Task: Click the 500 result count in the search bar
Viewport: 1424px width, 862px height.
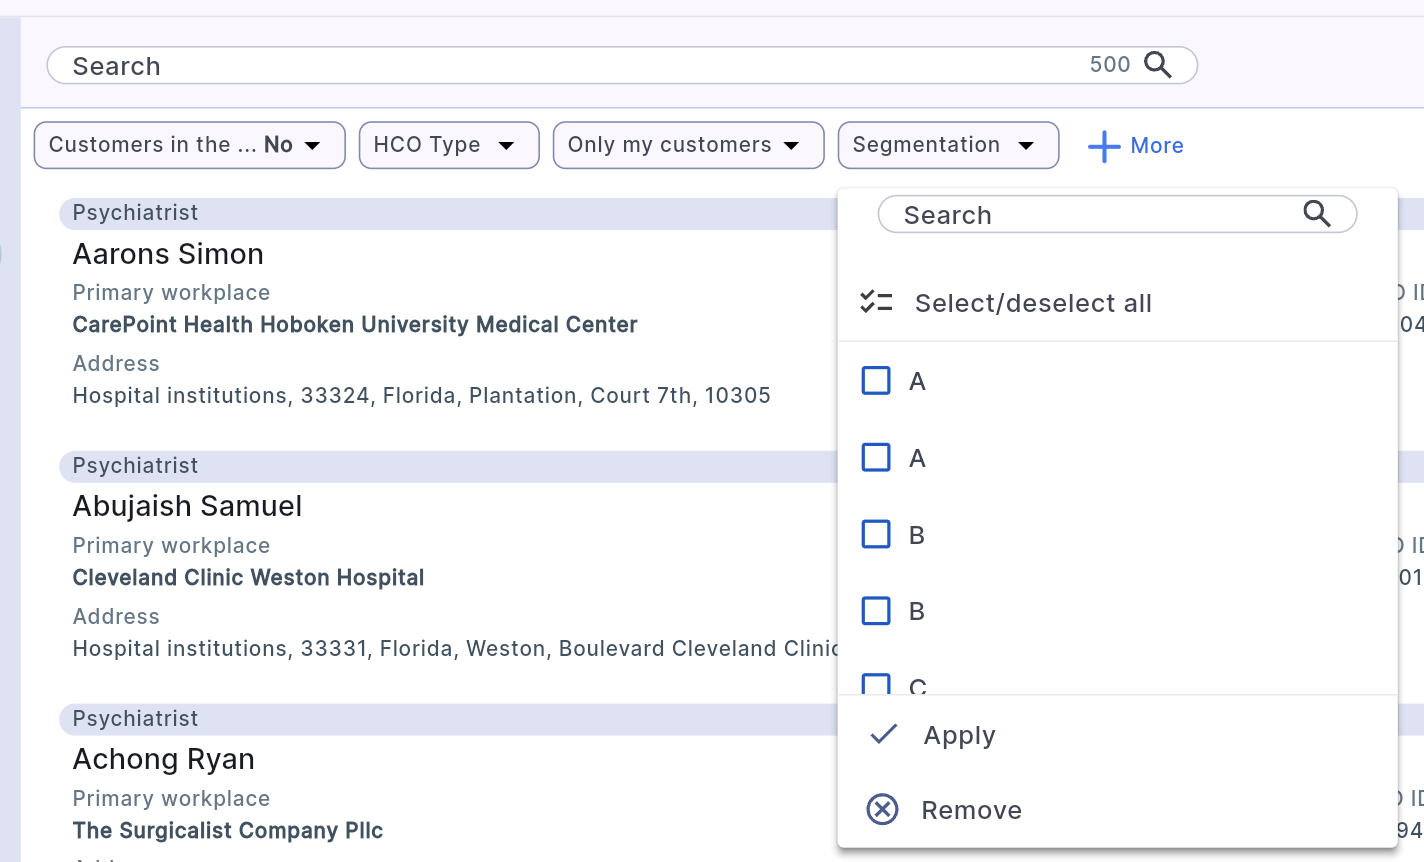Action: 1110,65
